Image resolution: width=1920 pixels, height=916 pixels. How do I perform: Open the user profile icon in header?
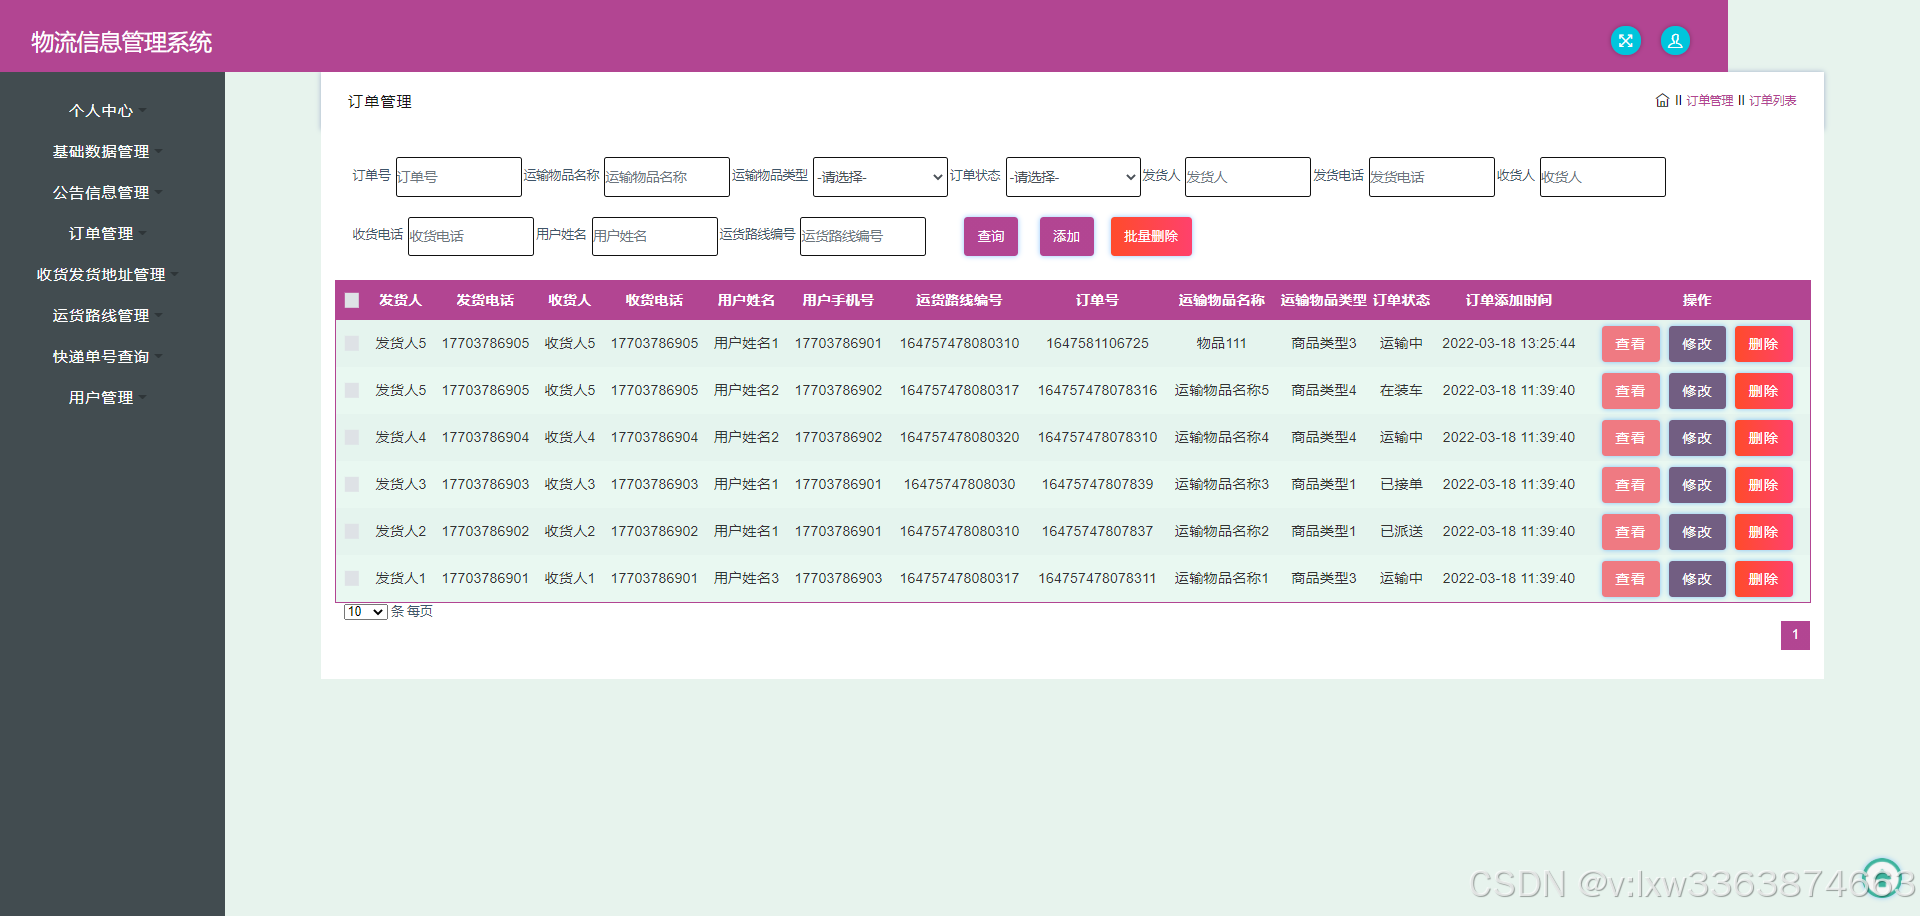point(1675,41)
